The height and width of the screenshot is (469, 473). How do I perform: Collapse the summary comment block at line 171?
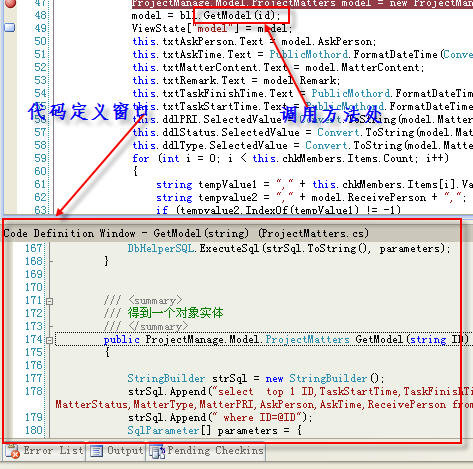(x=50, y=301)
